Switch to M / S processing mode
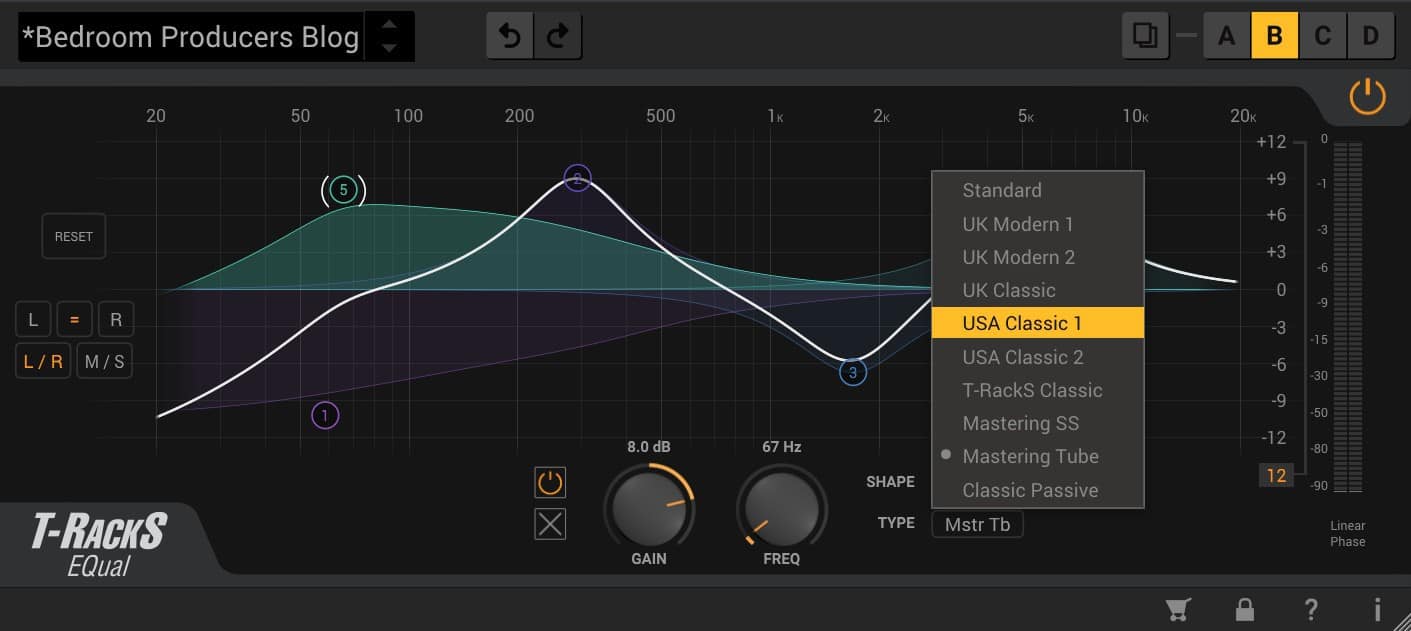Image resolution: width=1411 pixels, height=631 pixels. click(105, 362)
